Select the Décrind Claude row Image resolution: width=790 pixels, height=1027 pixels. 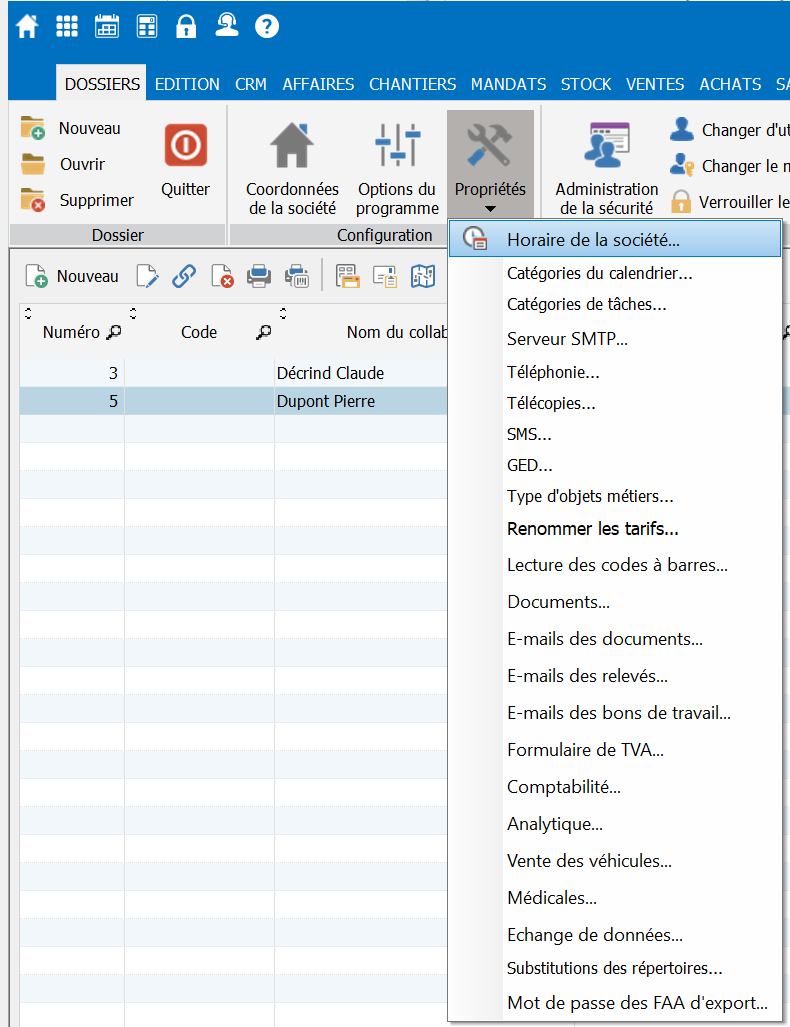330,373
